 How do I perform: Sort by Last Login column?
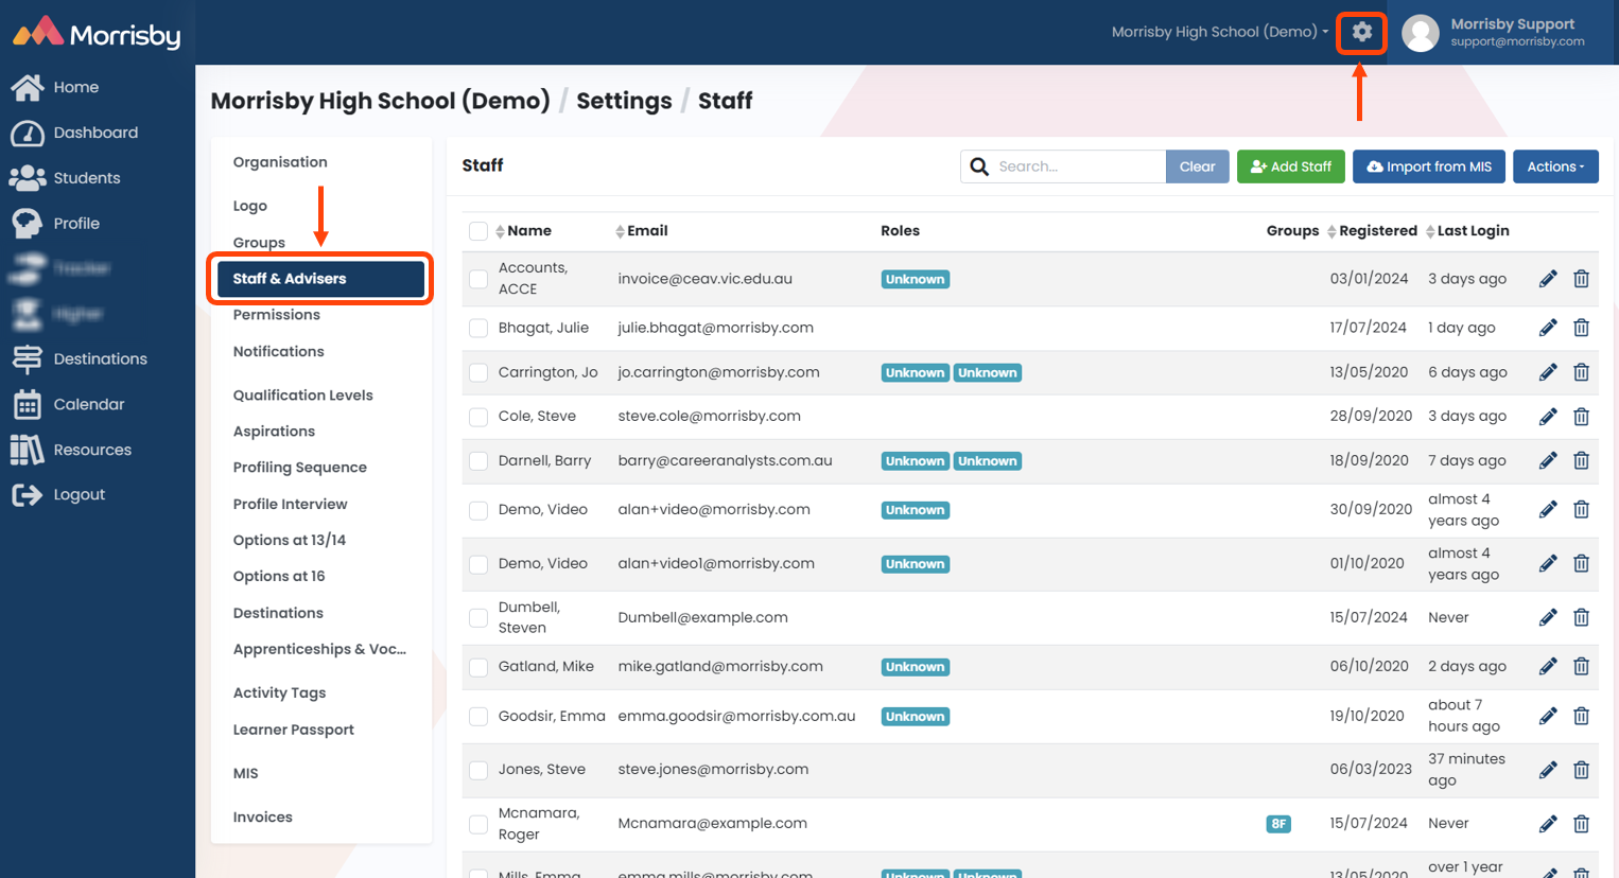coord(1467,231)
